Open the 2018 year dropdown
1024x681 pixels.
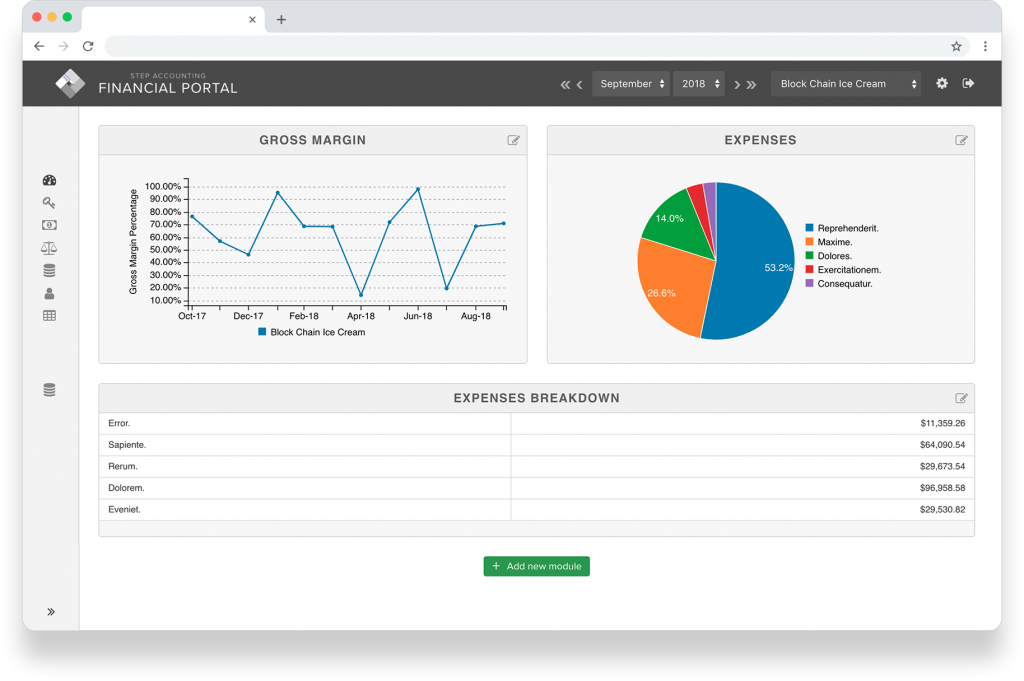pyautogui.click(x=699, y=84)
